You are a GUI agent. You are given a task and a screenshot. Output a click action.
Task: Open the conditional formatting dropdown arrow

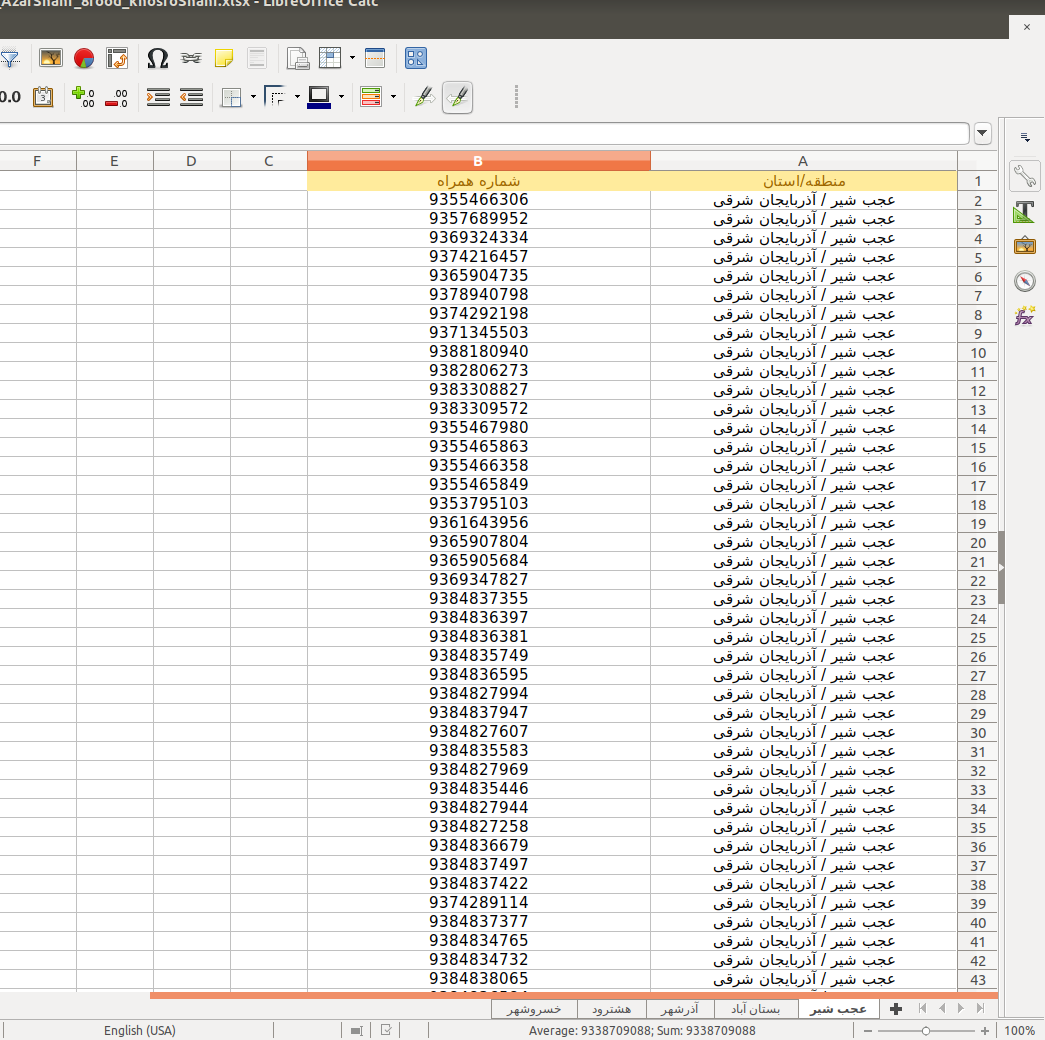click(x=393, y=97)
